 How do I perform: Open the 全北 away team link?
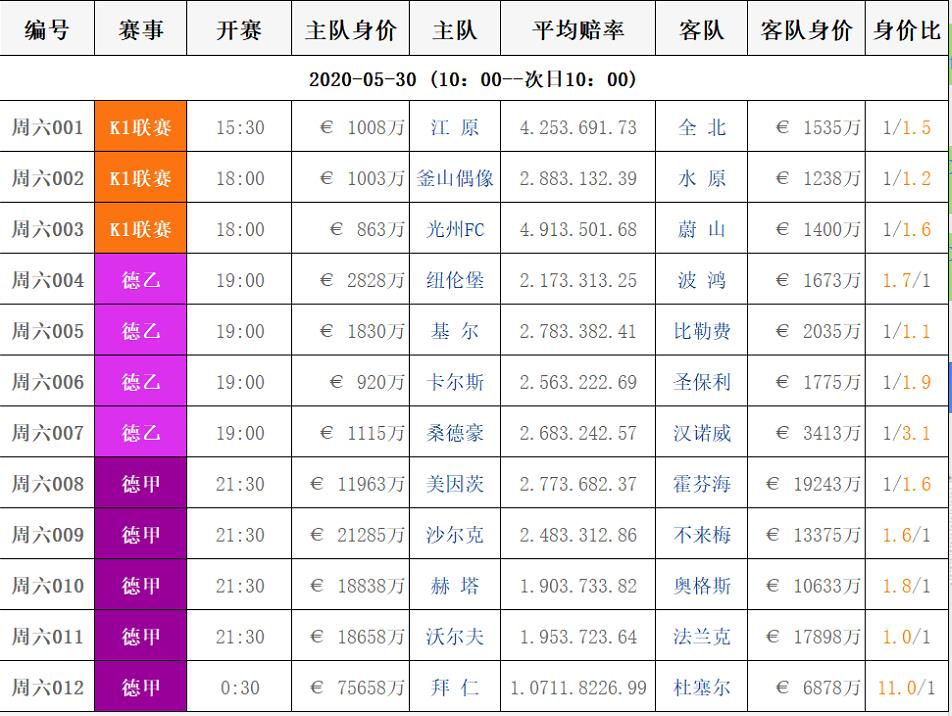tap(702, 128)
